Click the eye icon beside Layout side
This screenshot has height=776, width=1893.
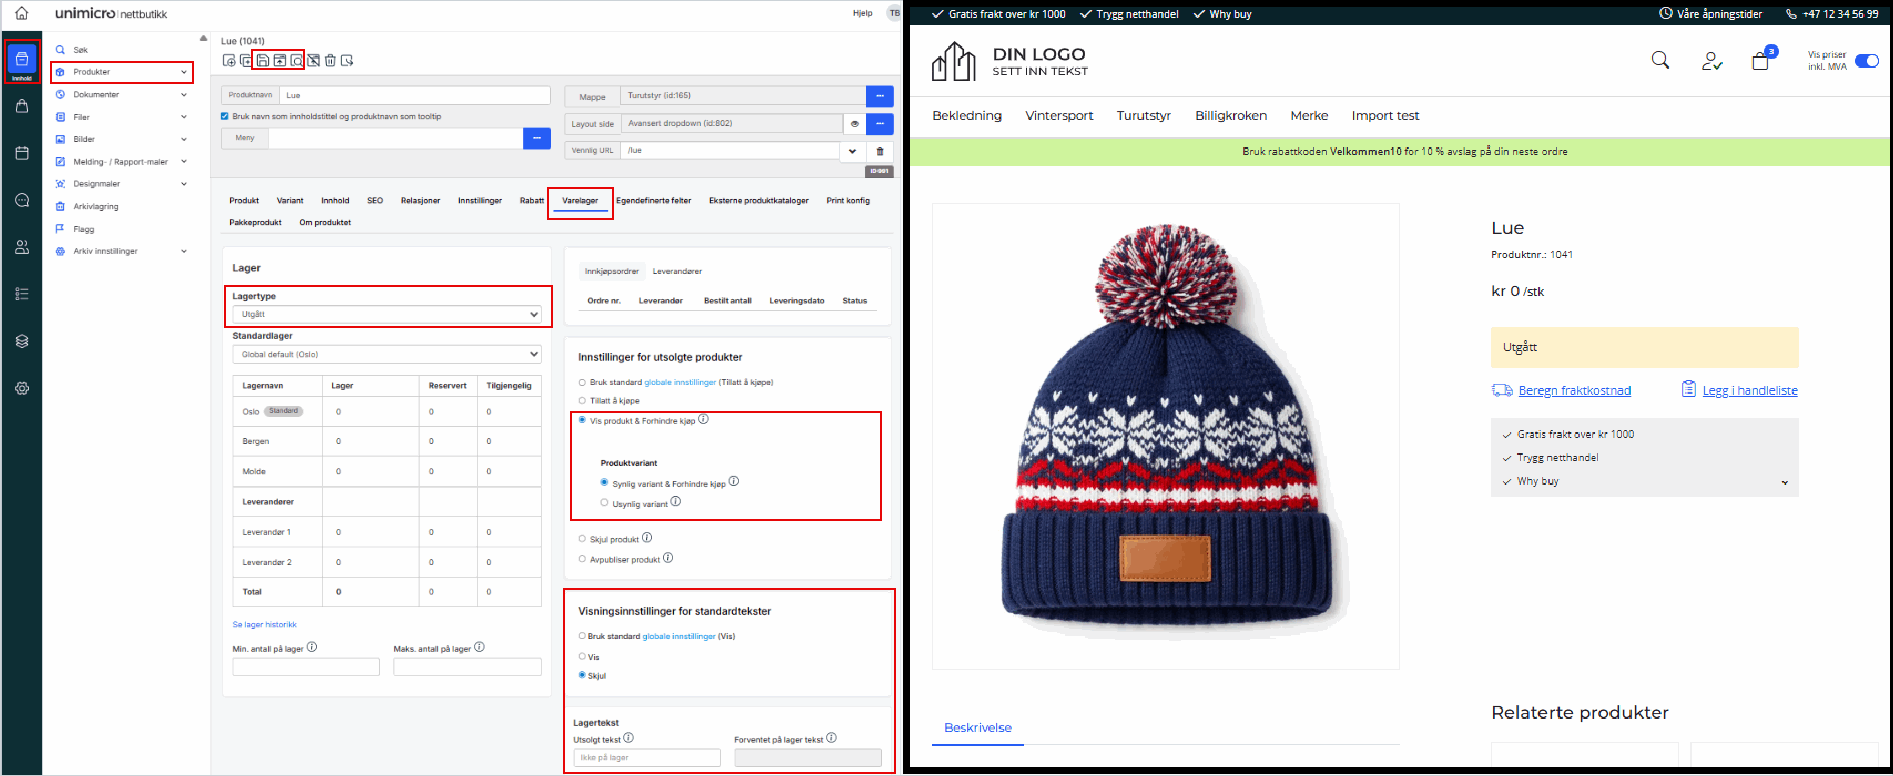(855, 124)
